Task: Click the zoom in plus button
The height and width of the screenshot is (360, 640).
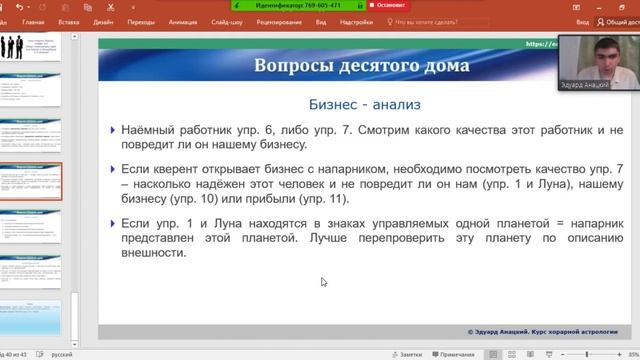Action: point(620,355)
